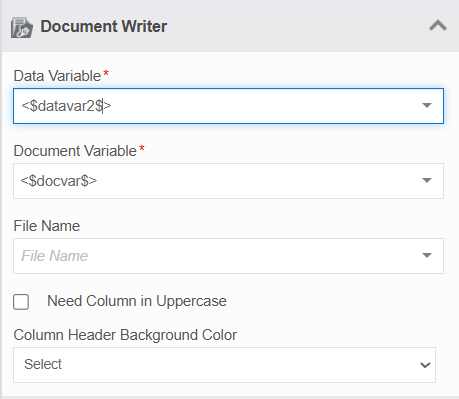
Task: Click the Need Column in Uppercase label
Action: point(137,301)
